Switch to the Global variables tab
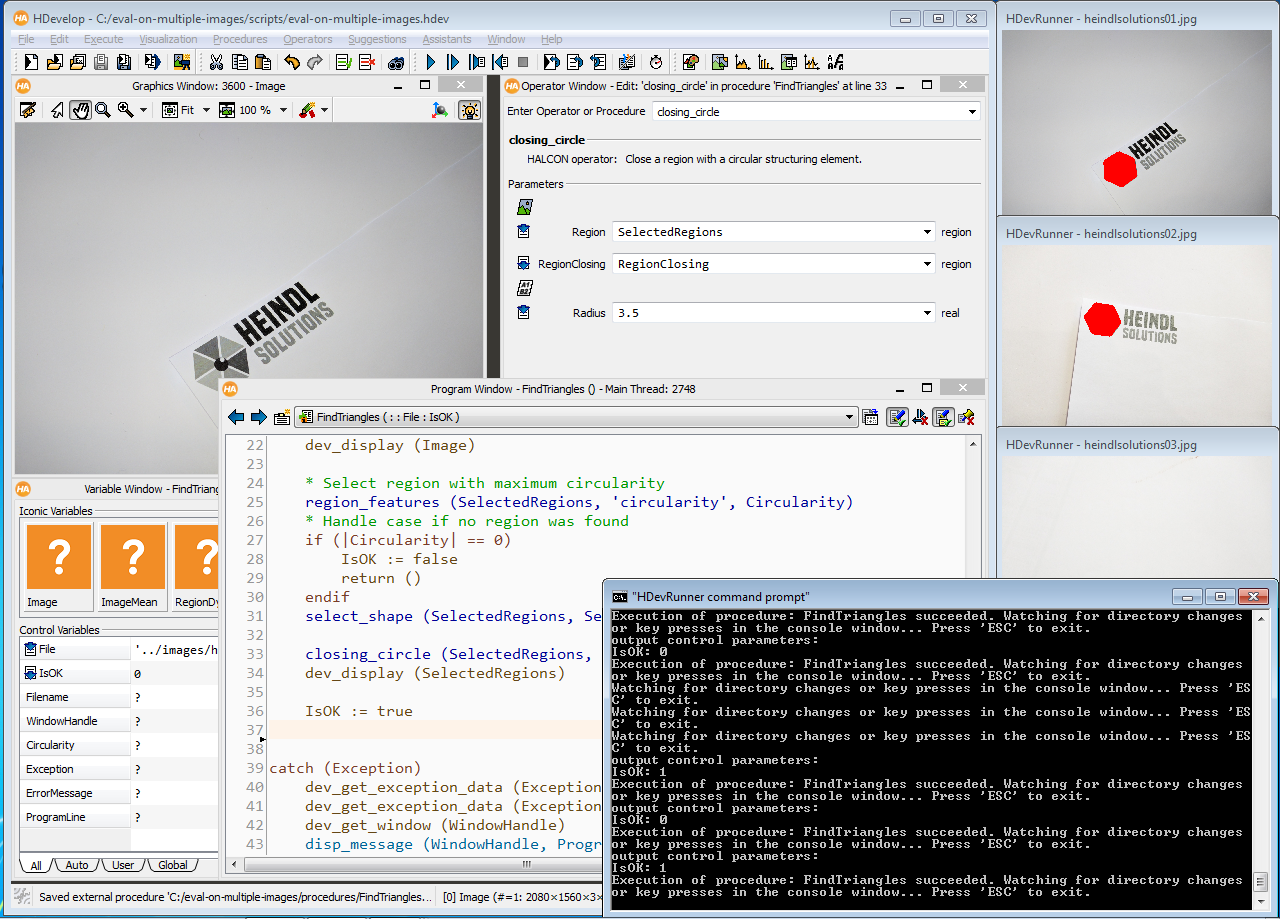1280x919 pixels. click(172, 865)
